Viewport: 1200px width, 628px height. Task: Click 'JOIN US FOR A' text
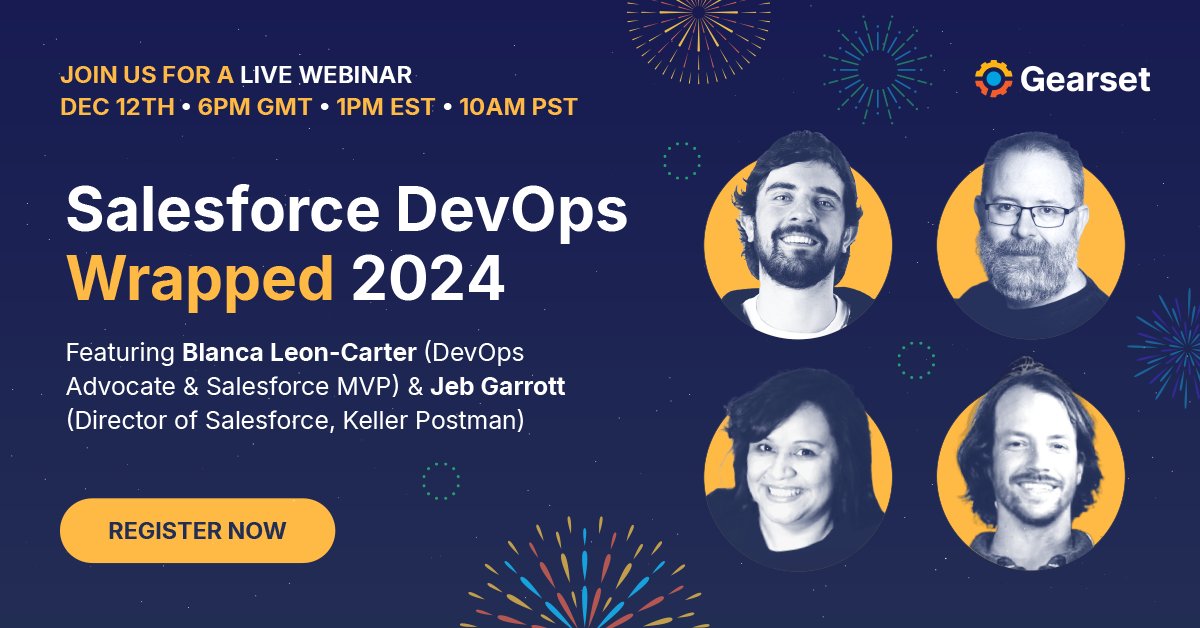pos(147,75)
